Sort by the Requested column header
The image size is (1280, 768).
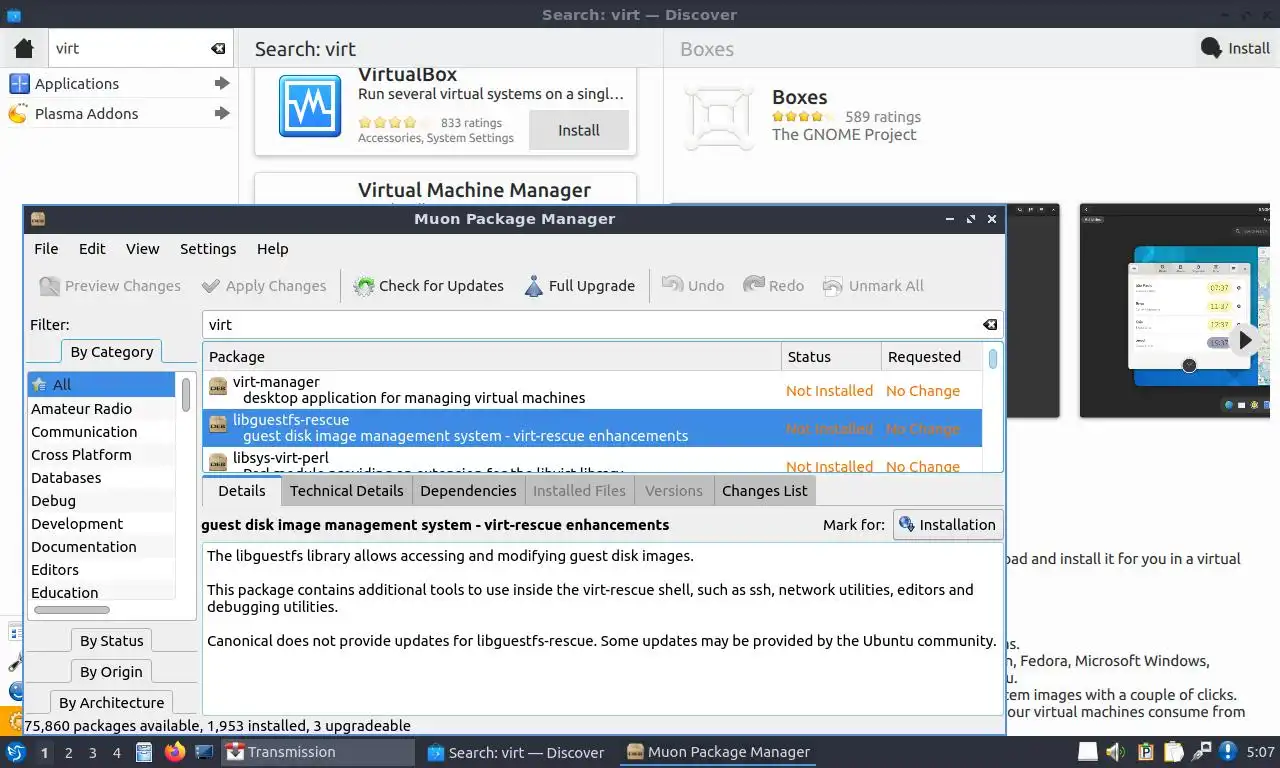(932, 357)
